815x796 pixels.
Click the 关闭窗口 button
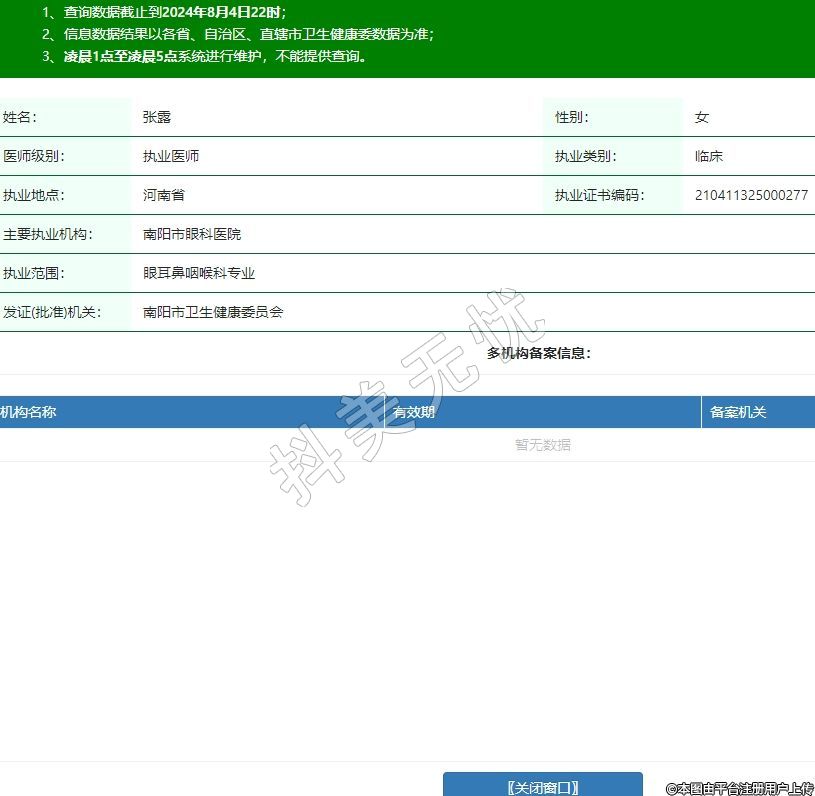(542, 786)
